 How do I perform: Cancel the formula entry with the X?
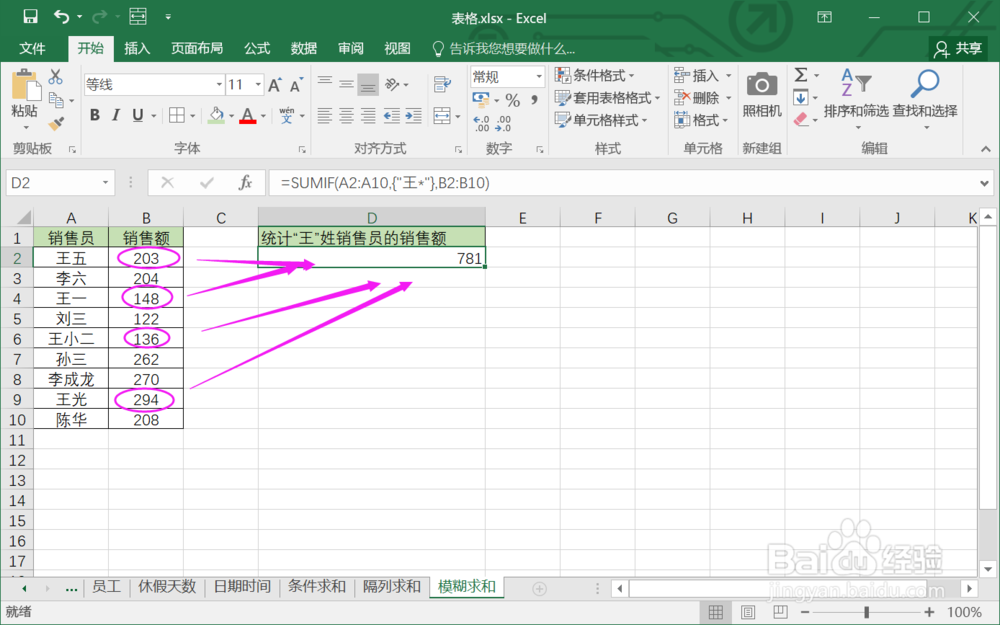(x=168, y=183)
